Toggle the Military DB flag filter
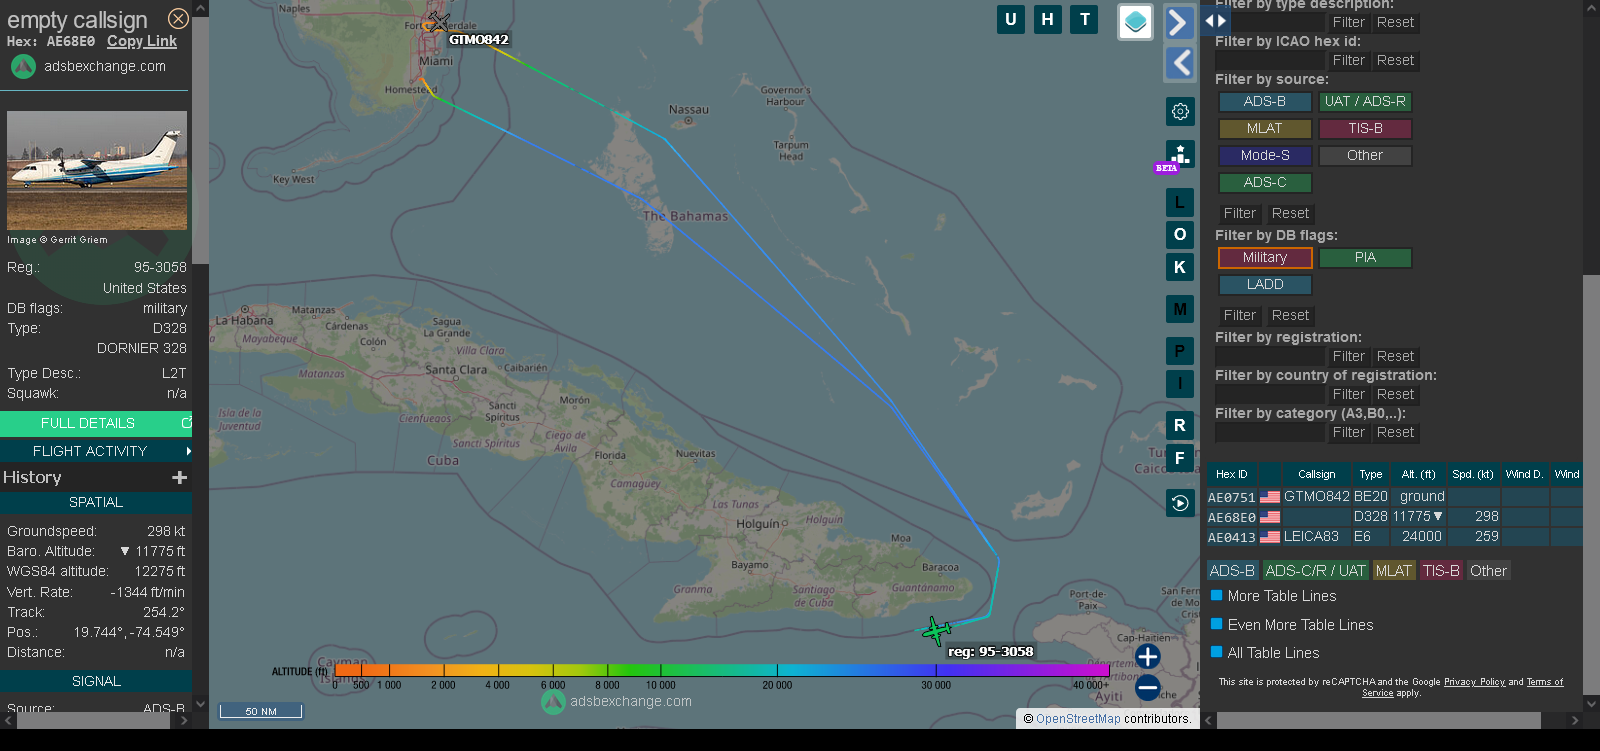 point(1265,258)
